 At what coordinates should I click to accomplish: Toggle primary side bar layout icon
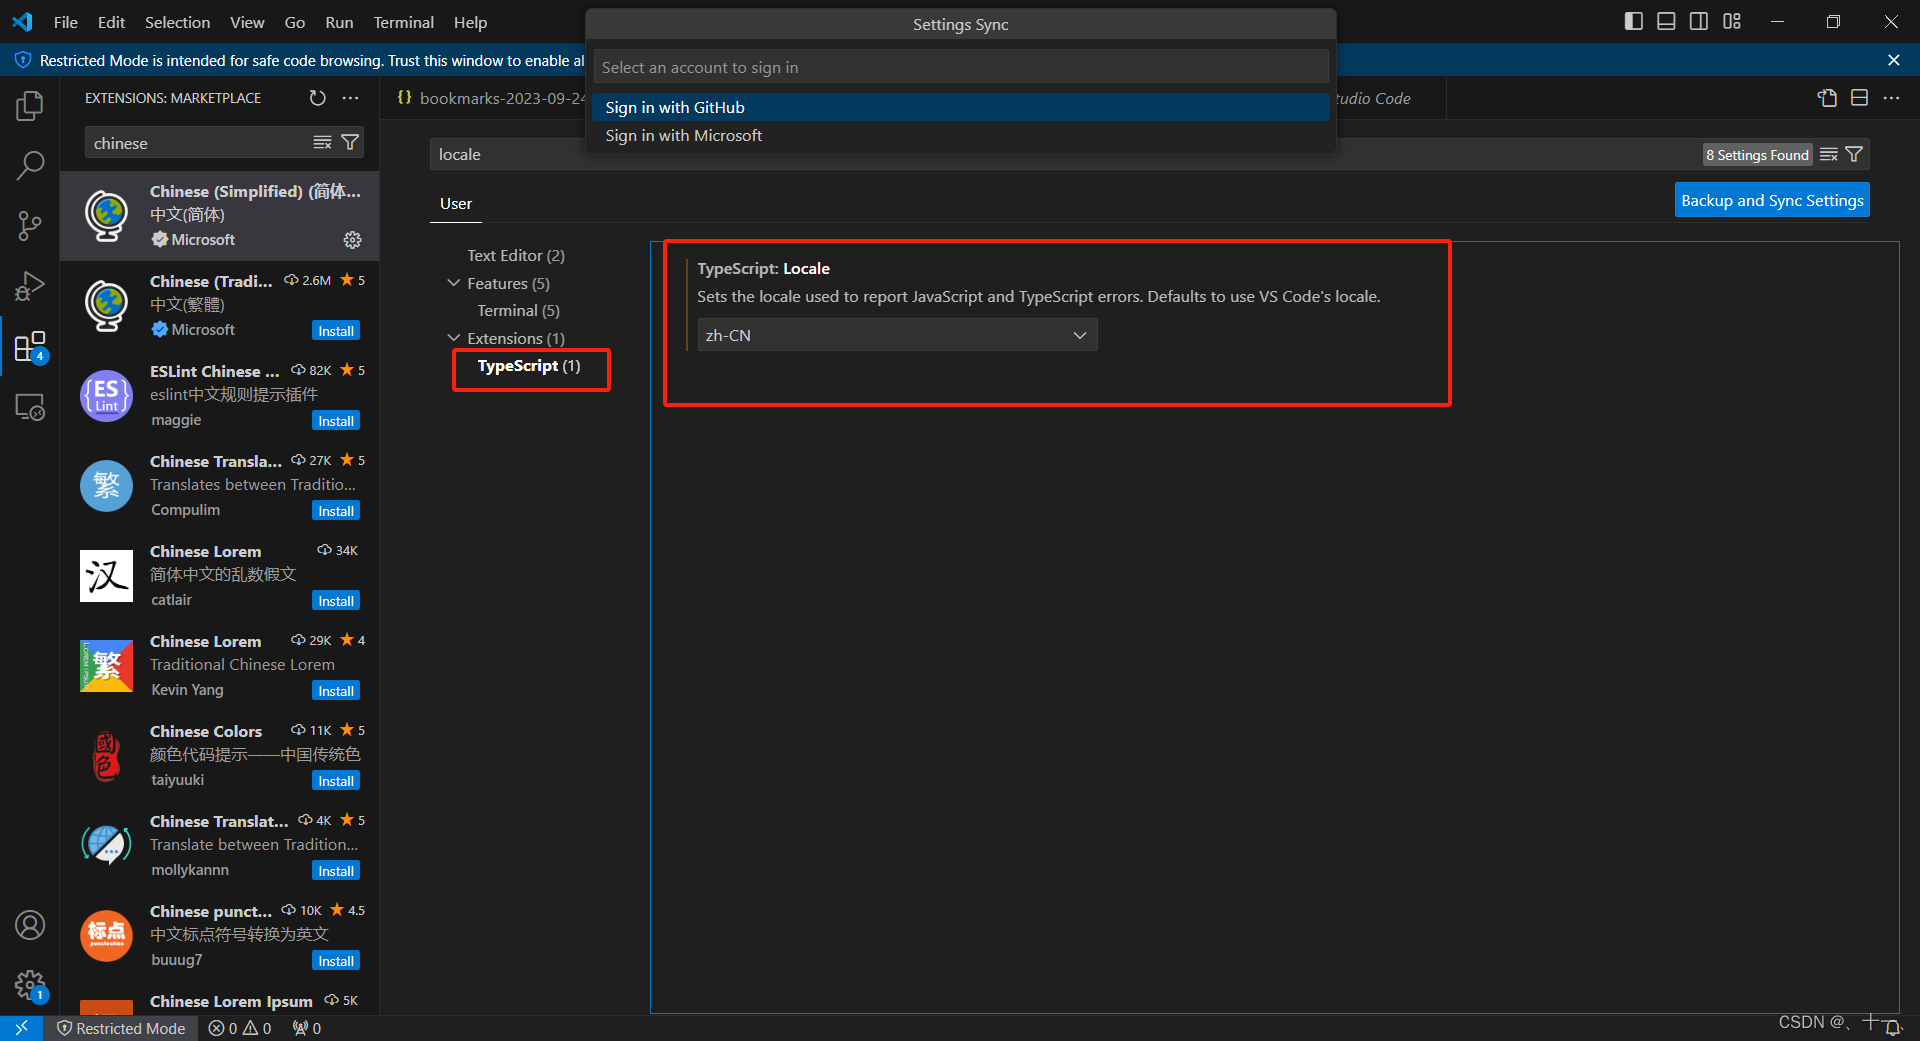[1634, 21]
